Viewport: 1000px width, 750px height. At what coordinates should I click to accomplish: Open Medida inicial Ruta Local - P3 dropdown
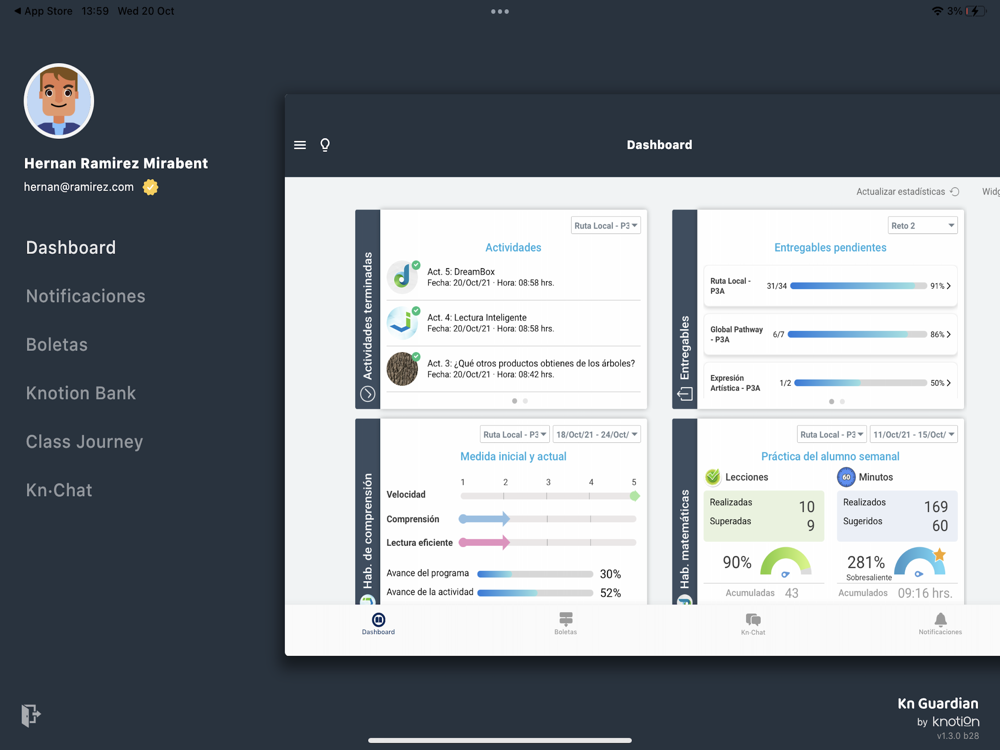tap(514, 434)
